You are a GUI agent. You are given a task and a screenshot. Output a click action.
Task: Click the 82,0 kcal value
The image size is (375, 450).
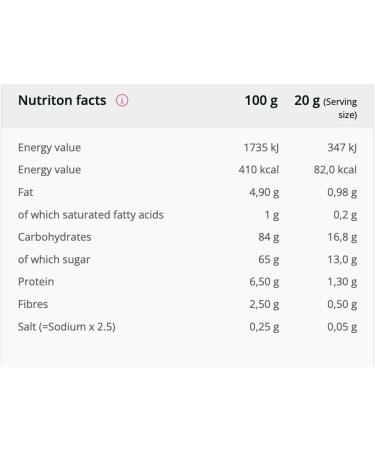pyautogui.click(x=335, y=170)
